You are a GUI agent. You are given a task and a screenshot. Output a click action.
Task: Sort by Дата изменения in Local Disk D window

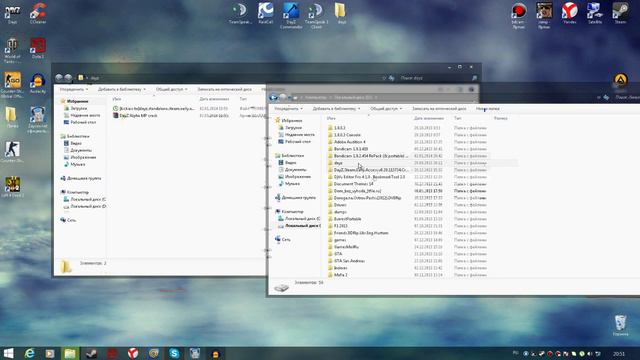[429, 118]
